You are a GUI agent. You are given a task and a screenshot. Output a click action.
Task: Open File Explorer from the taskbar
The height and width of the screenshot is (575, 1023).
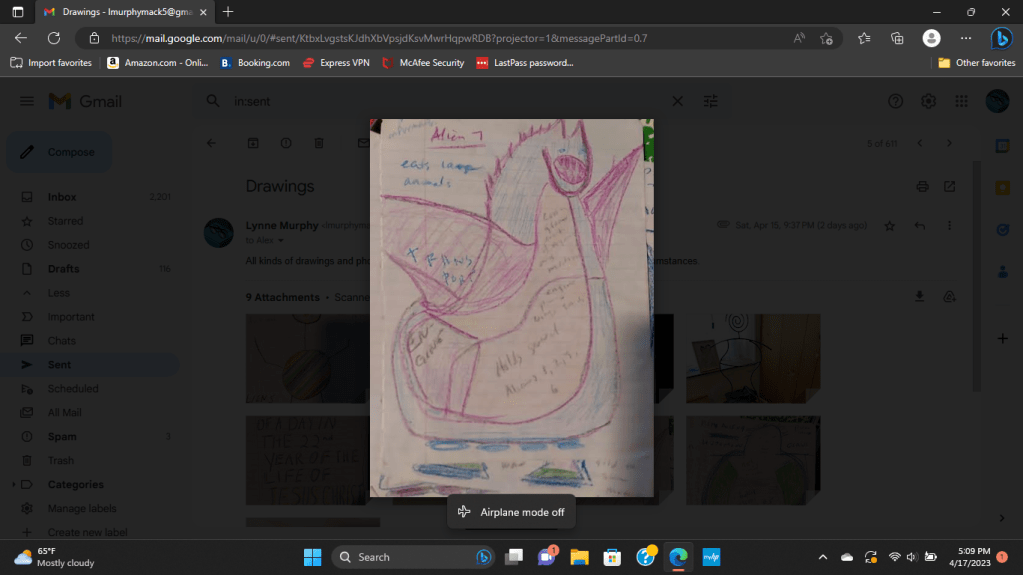click(578, 557)
